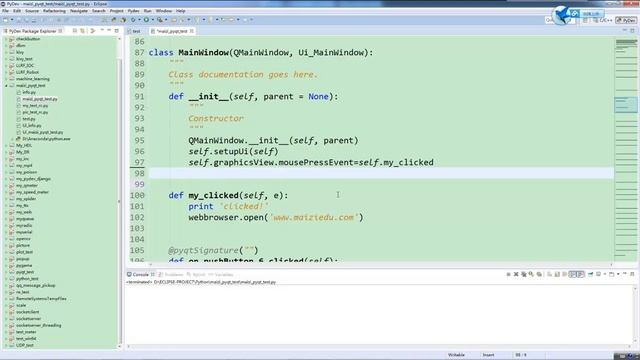Select the opencv project
This screenshot has width=640, height=360.
(x=23, y=239)
